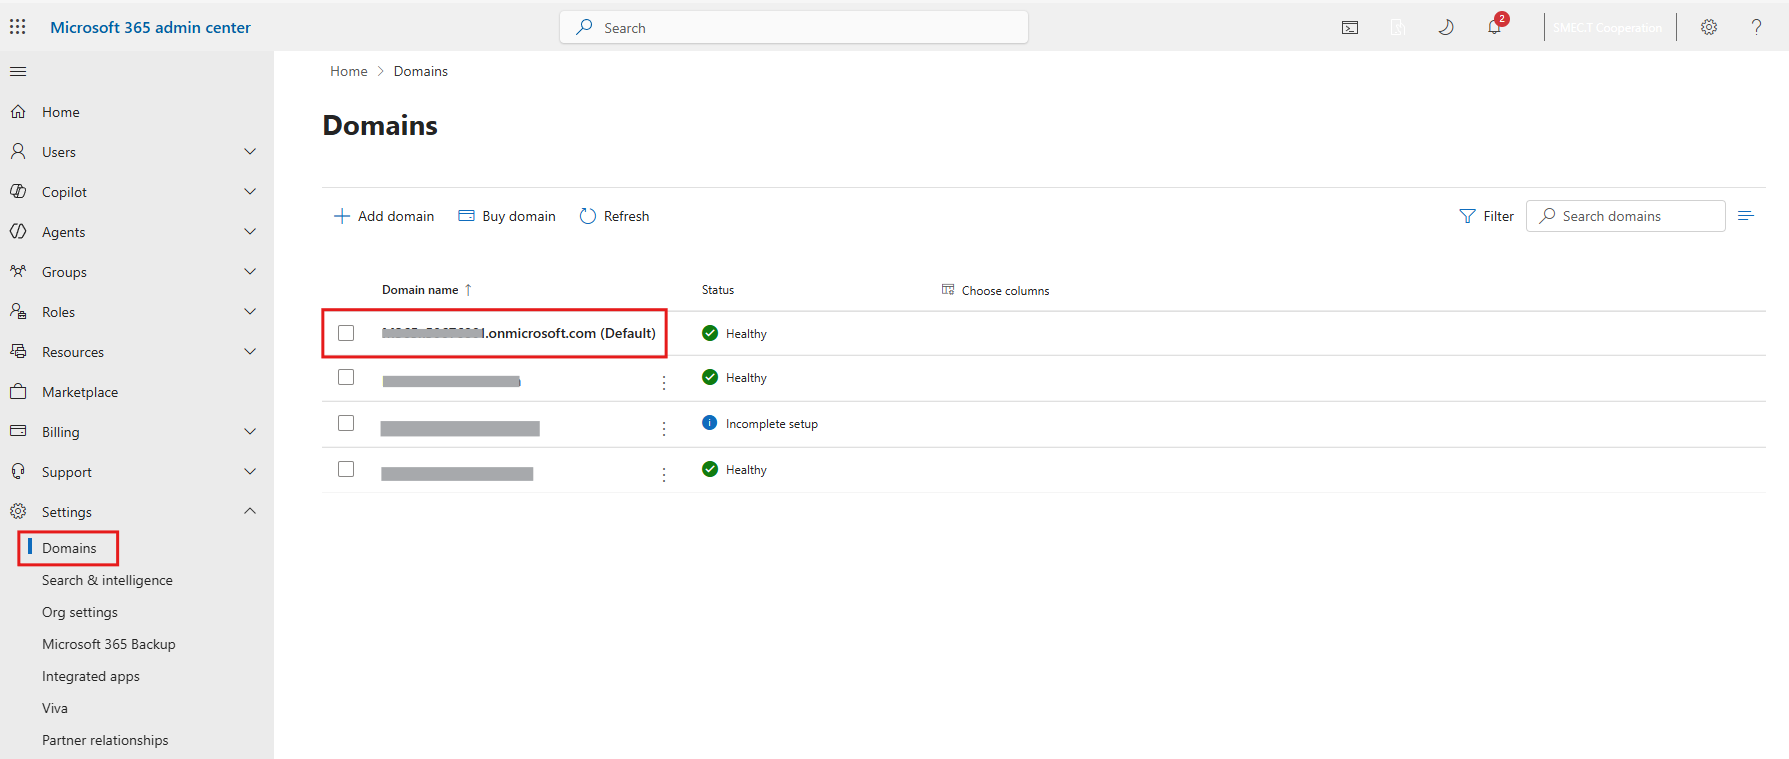Click the Domains breadcrumb
Image resolution: width=1789 pixels, height=759 pixels.
421,71
